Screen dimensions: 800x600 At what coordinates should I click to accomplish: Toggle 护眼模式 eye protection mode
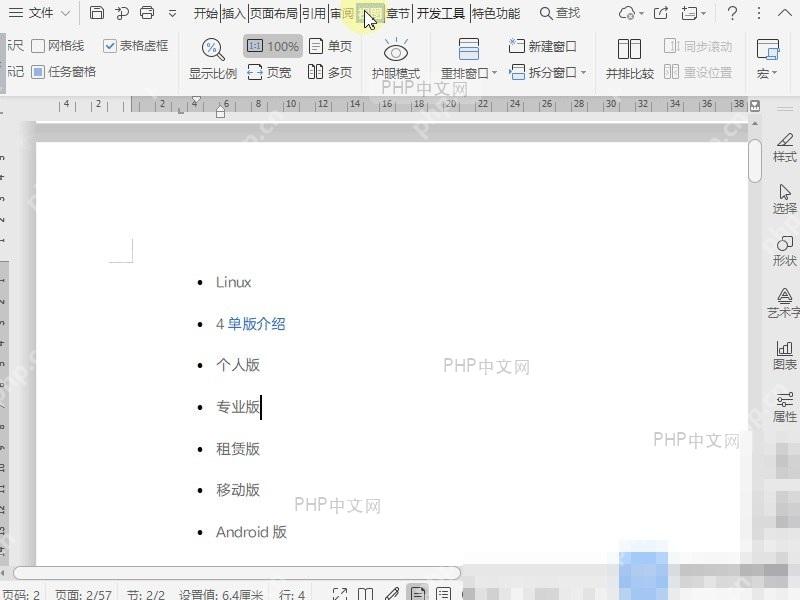point(396,59)
